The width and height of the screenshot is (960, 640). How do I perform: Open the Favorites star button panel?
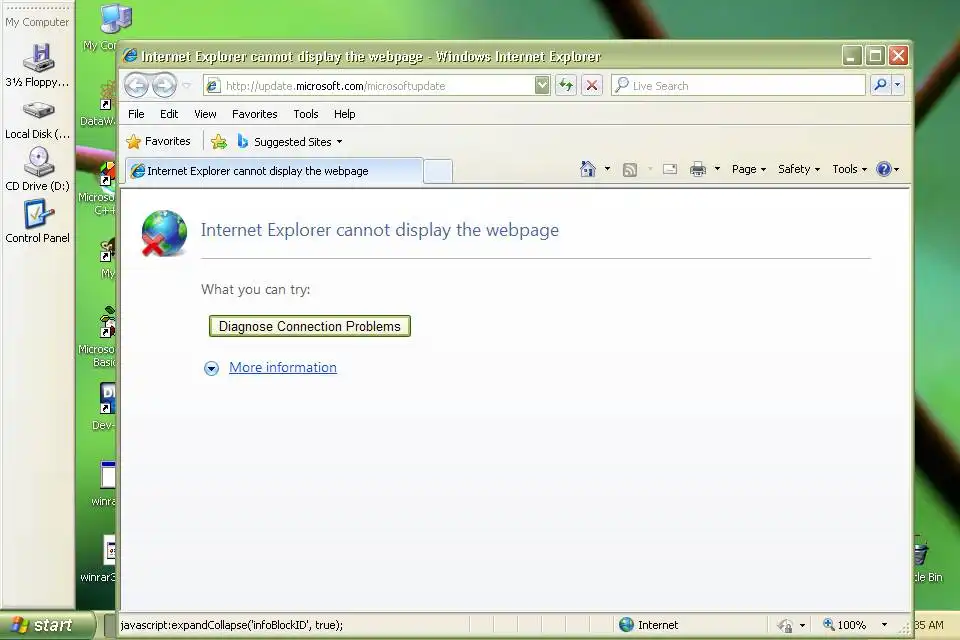[159, 141]
